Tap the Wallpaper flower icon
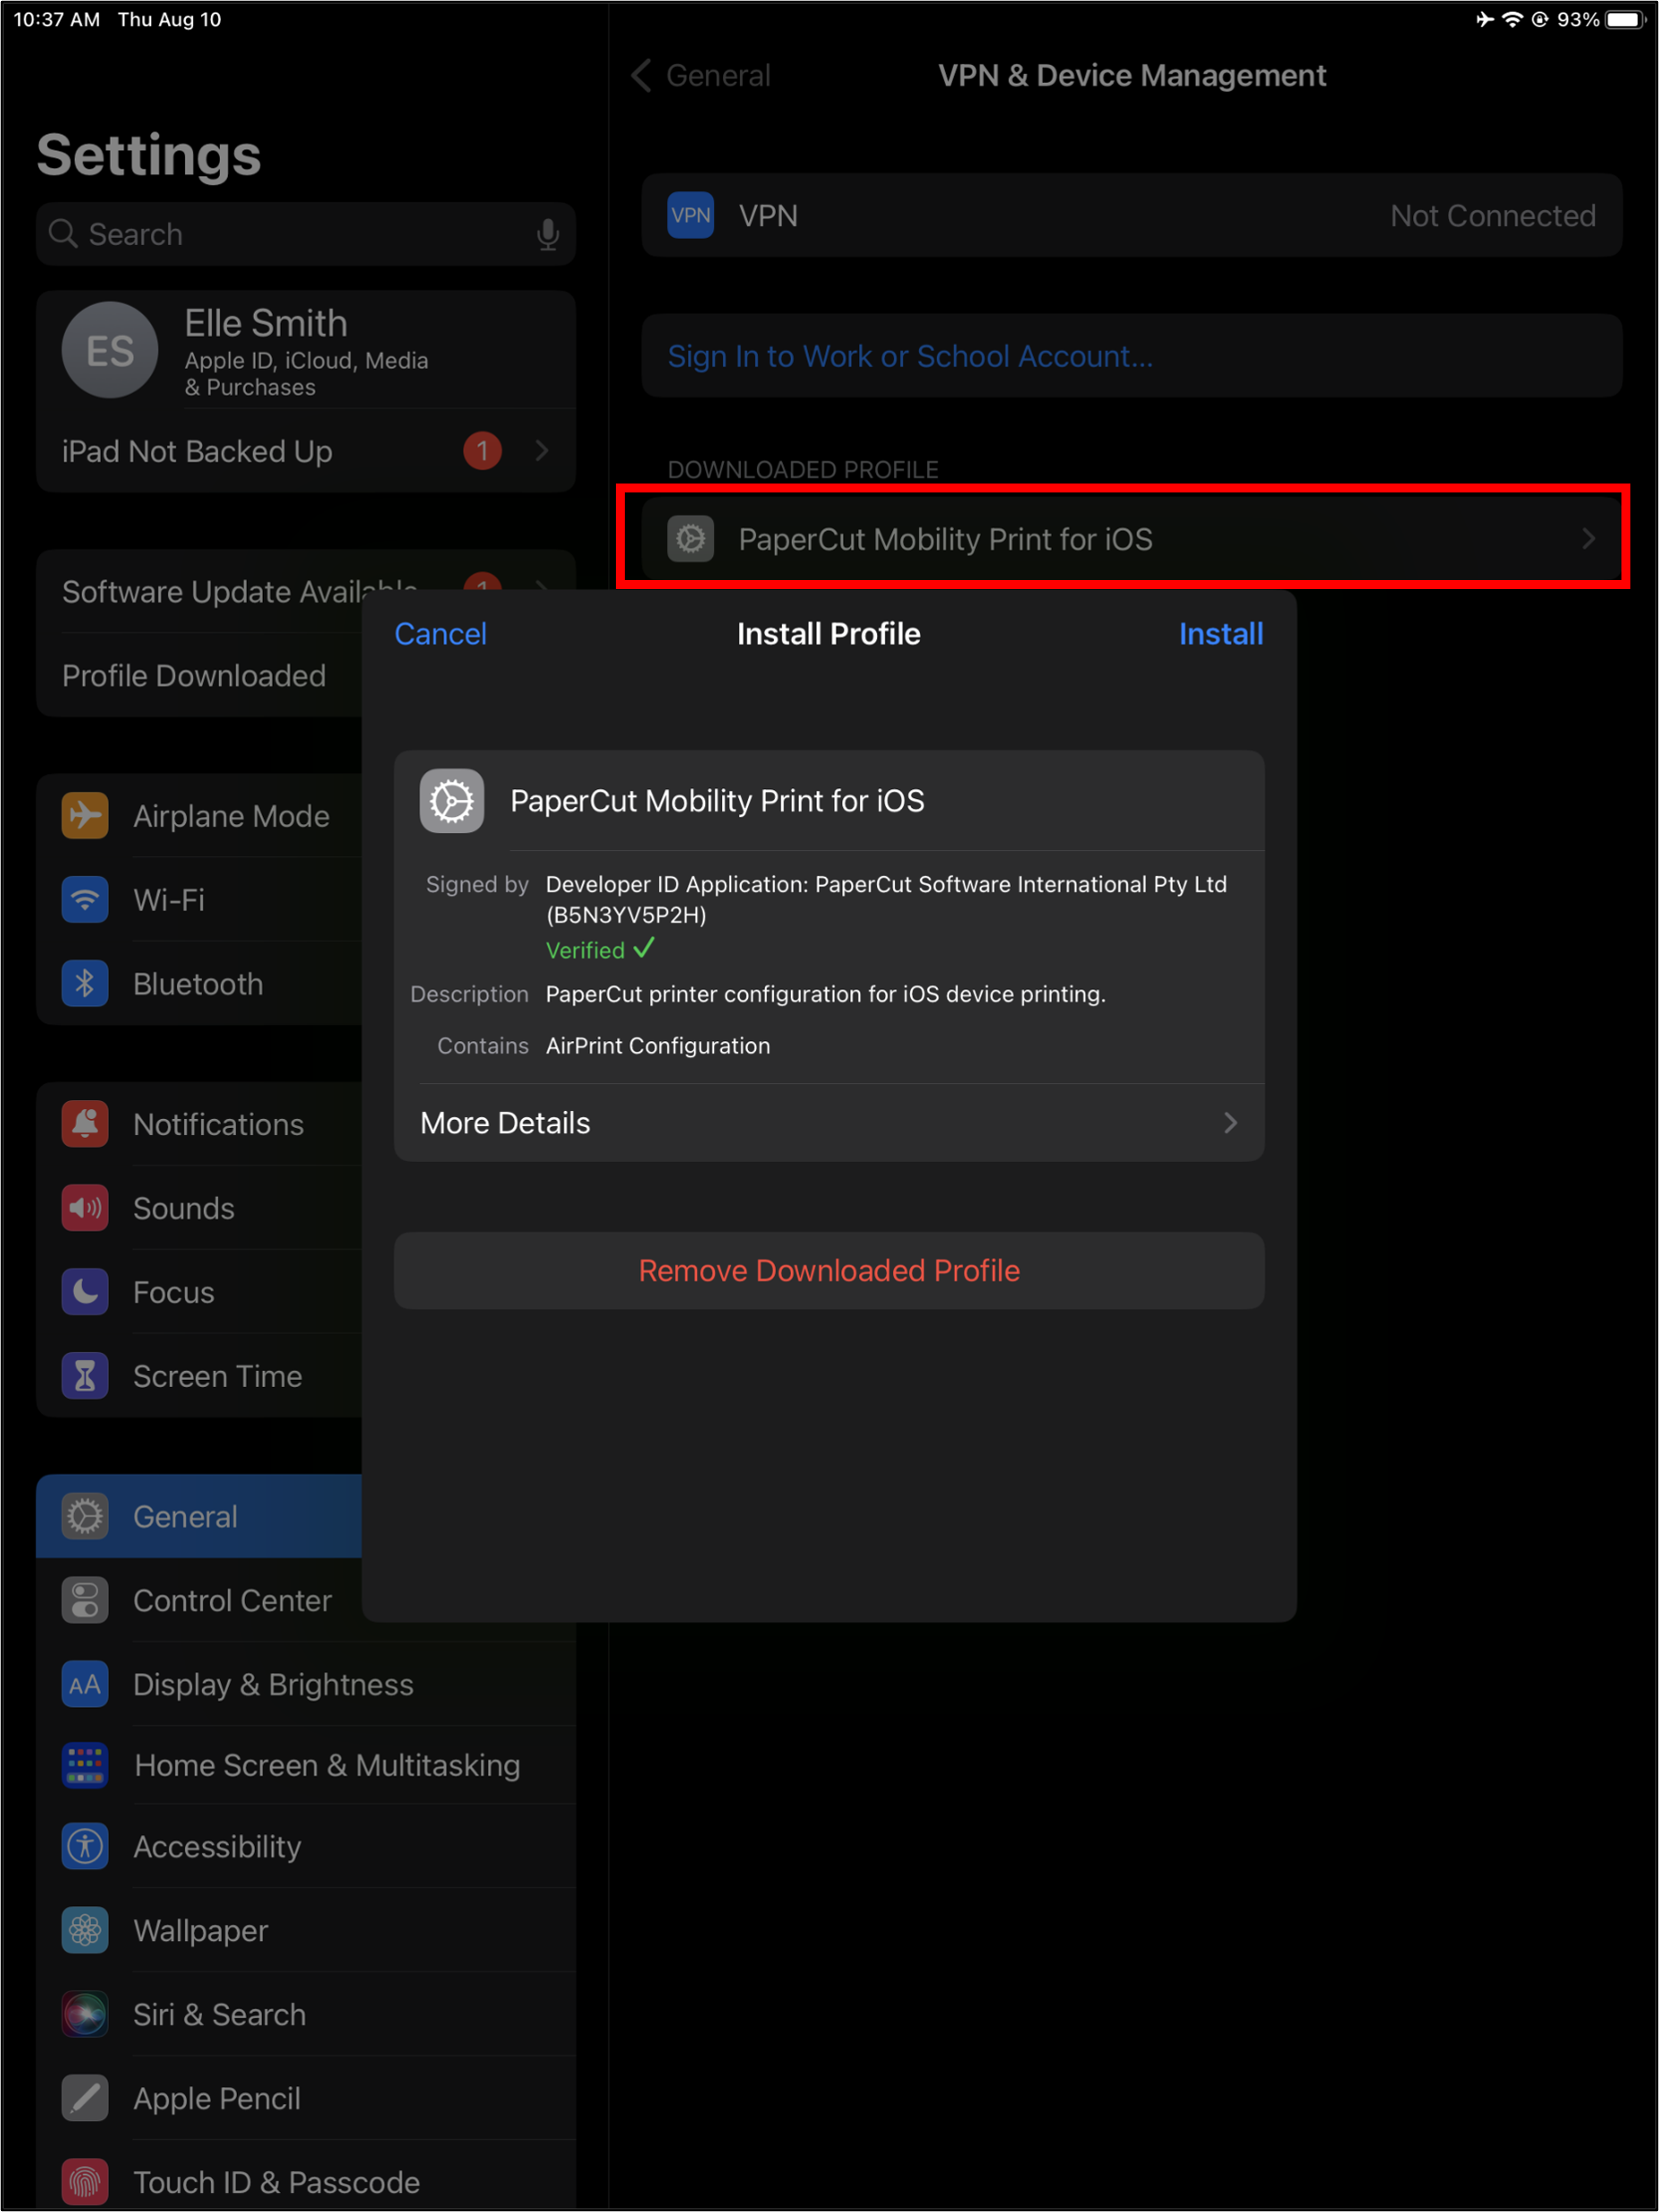1659x2212 pixels. tap(85, 1930)
